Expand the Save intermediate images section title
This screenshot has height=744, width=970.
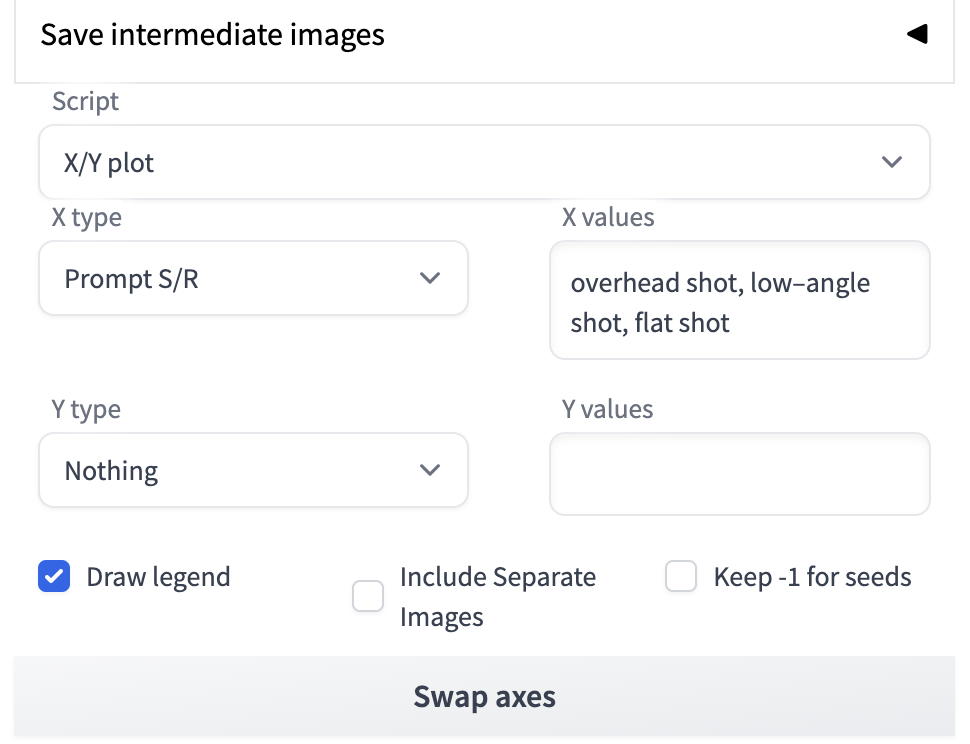coord(212,35)
